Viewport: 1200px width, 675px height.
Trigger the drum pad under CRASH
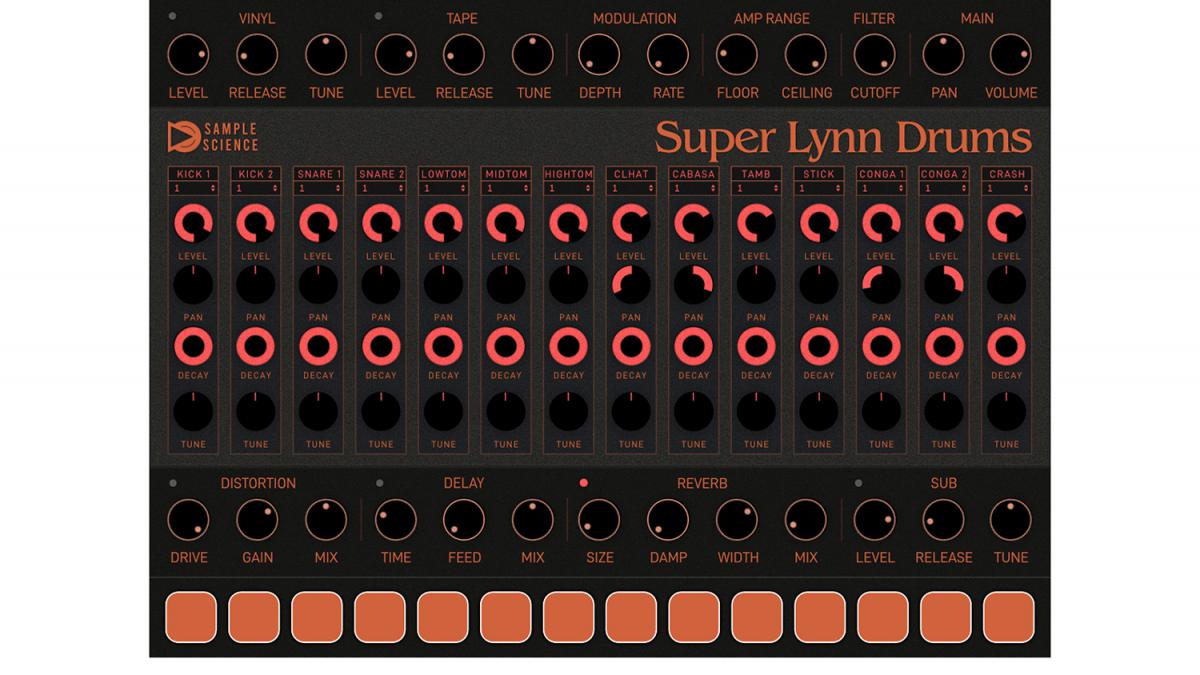coord(1008,617)
